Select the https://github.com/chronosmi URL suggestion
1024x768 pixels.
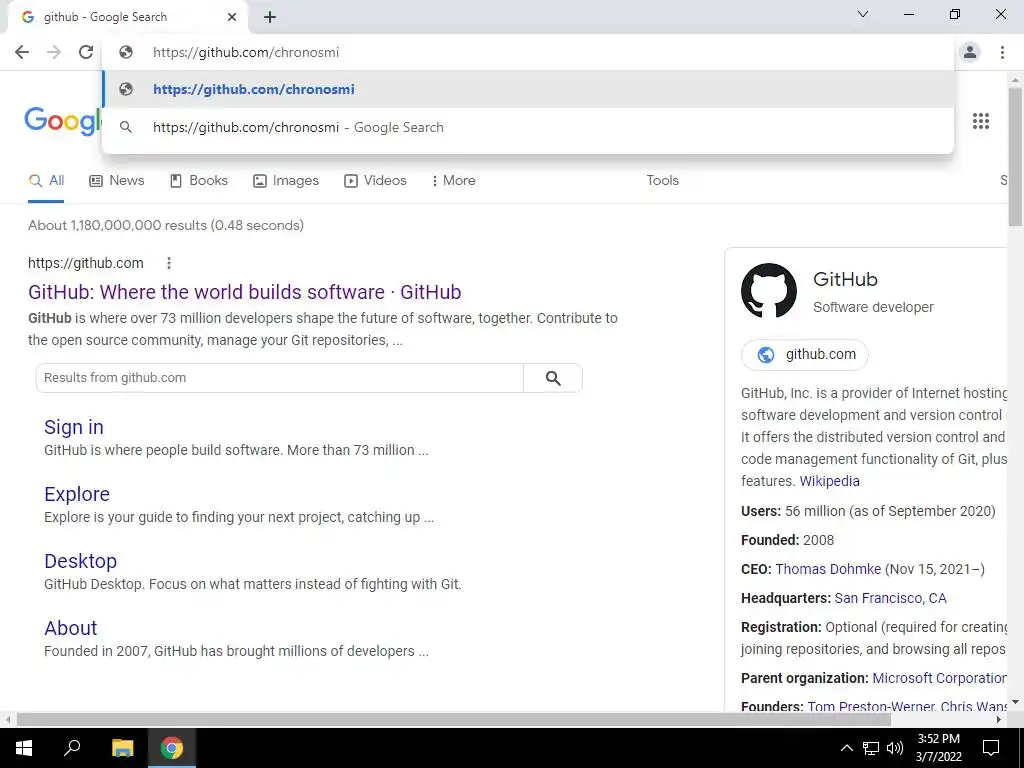tap(528, 89)
